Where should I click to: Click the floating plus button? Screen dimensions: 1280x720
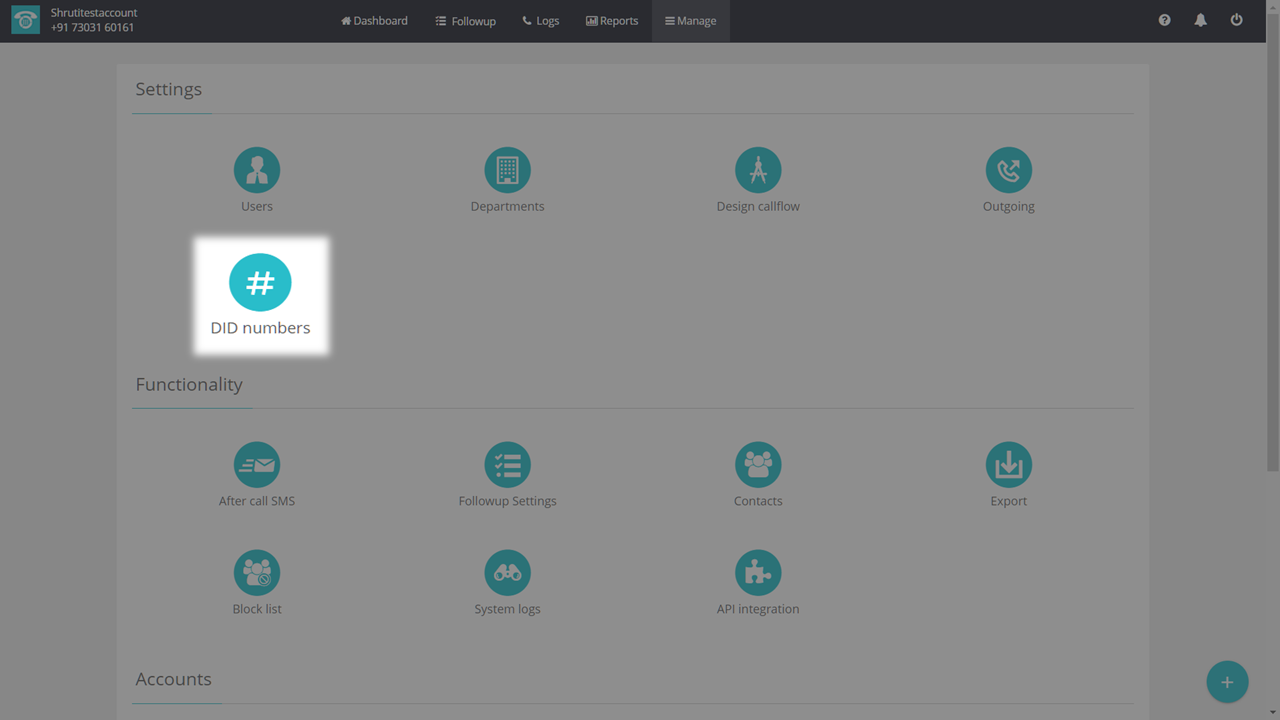click(1227, 682)
